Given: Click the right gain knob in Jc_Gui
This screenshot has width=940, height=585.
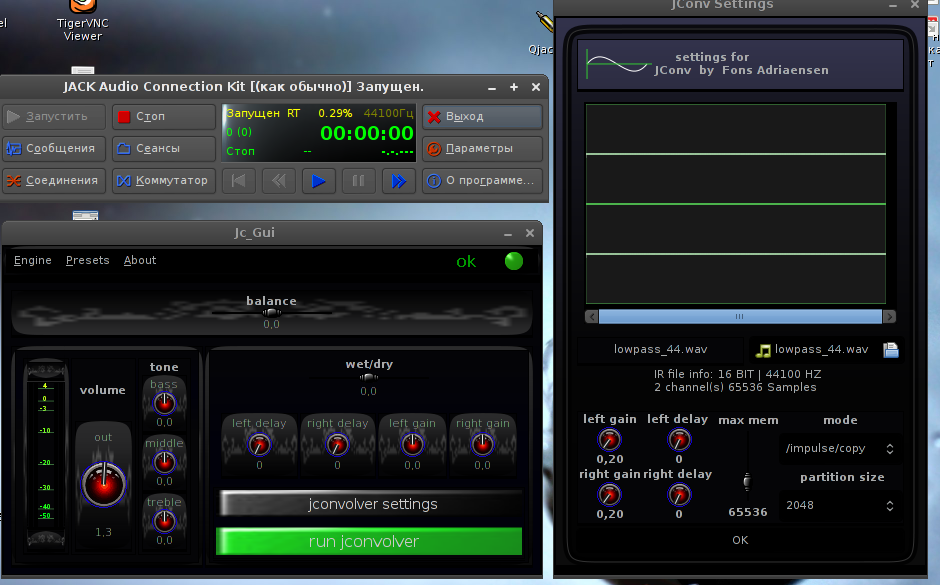Looking at the screenshot, I should [483, 445].
